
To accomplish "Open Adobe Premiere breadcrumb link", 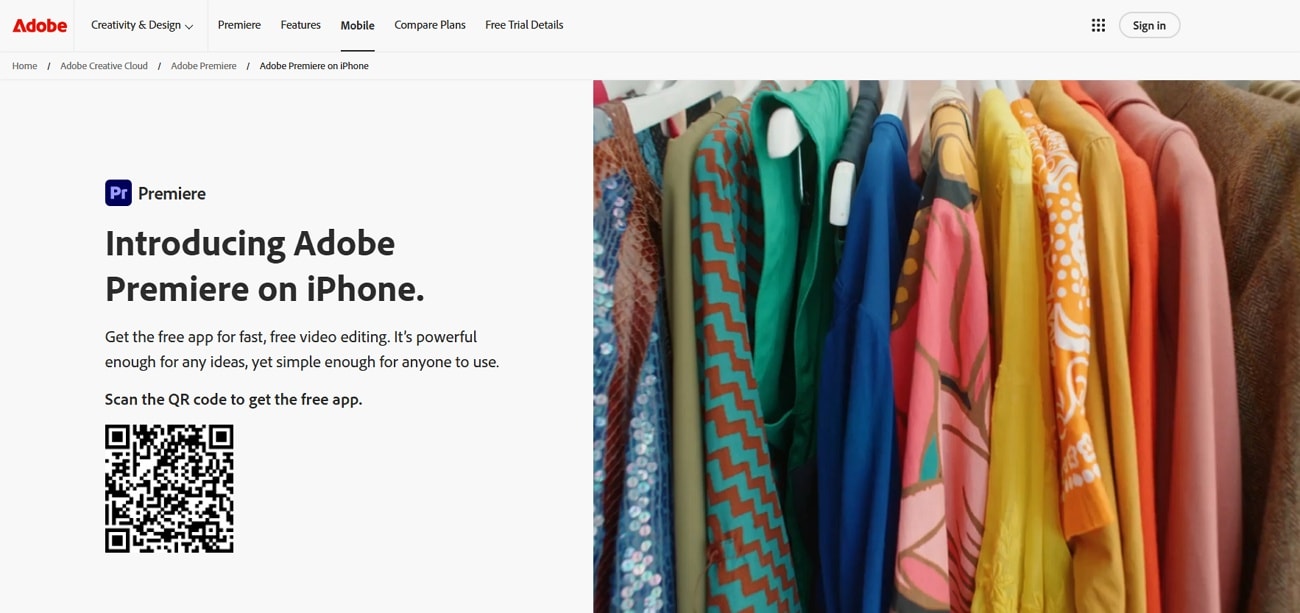I will [204, 66].
